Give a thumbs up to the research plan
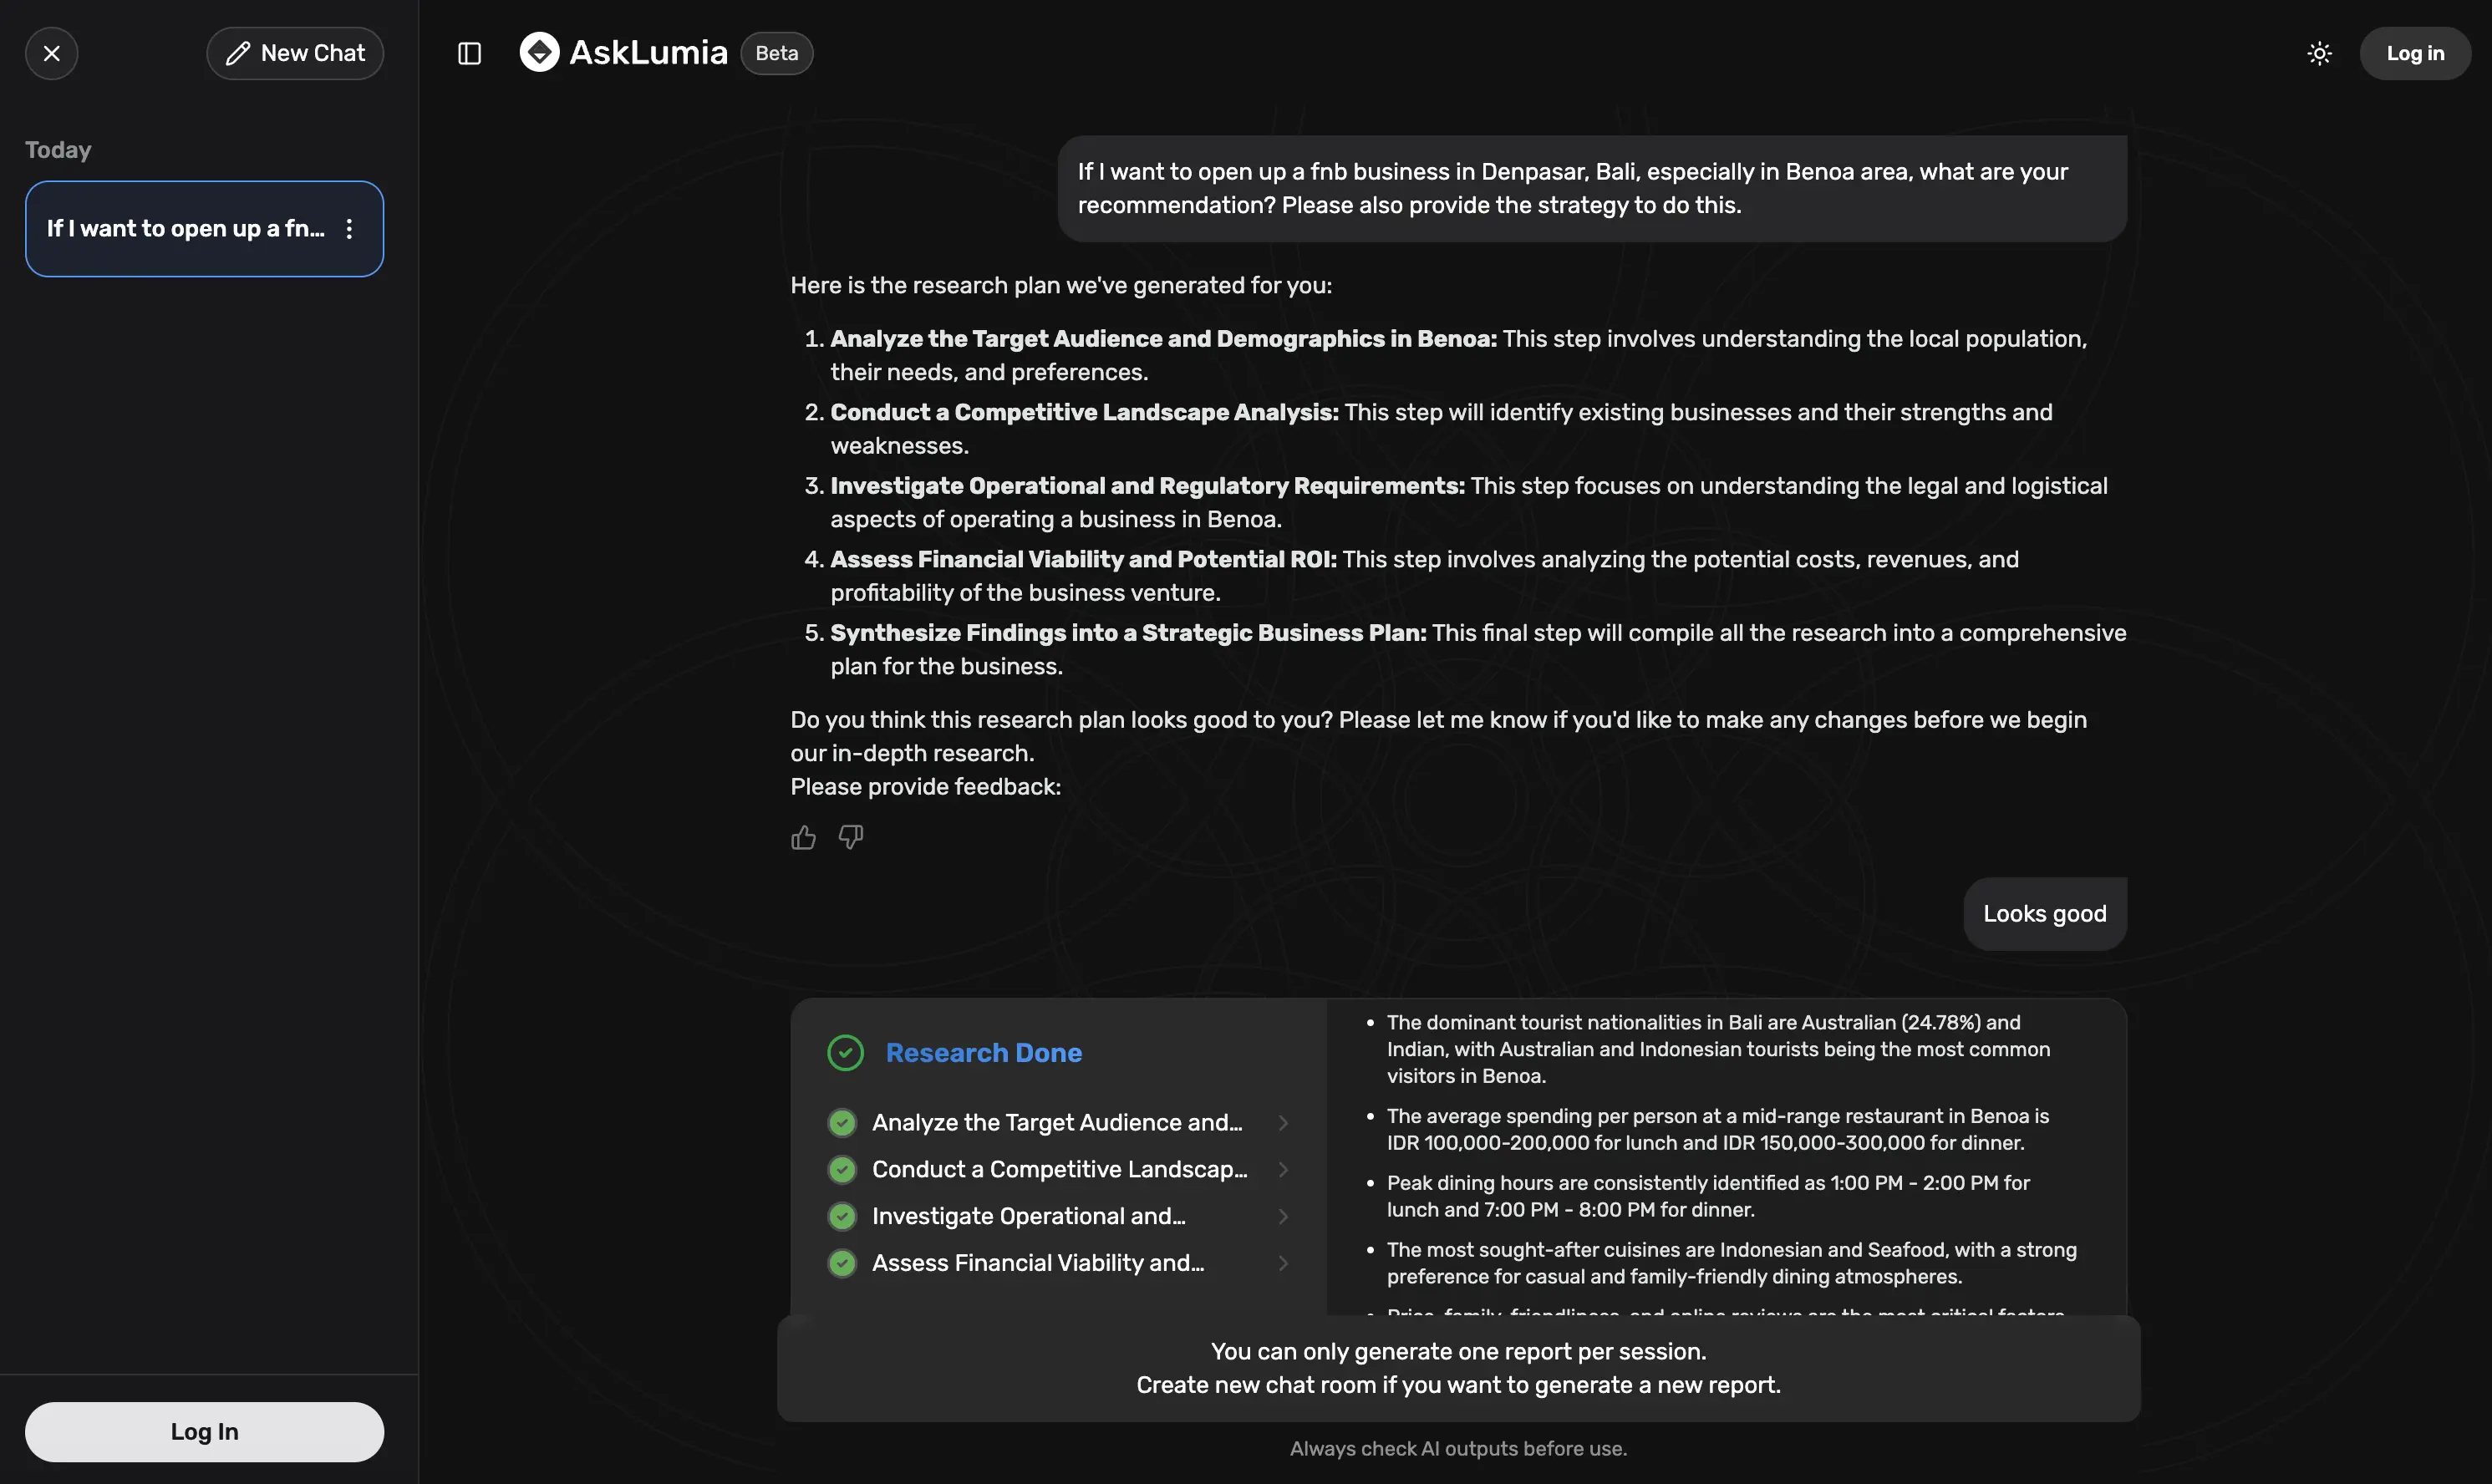Image resolution: width=2492 pixels, height=1484 pixels. 803,837
